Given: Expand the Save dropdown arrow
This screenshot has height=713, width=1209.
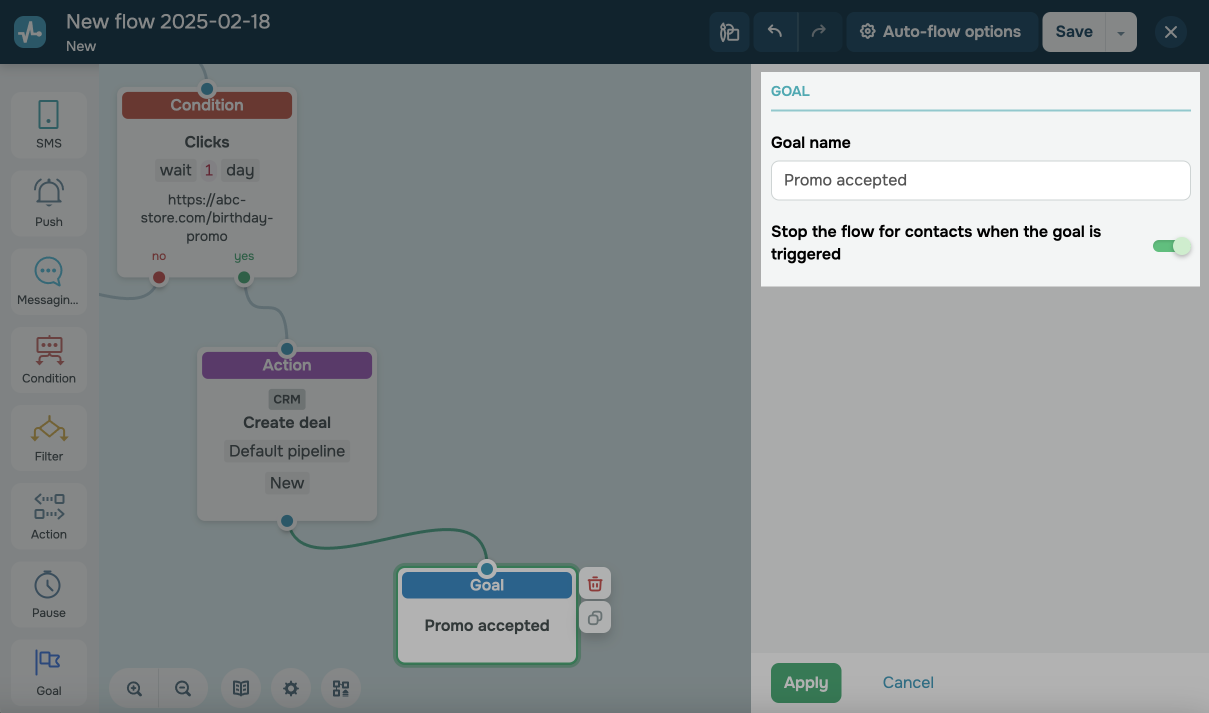Looking at the screenshot, I should (x=1121, y=33).
